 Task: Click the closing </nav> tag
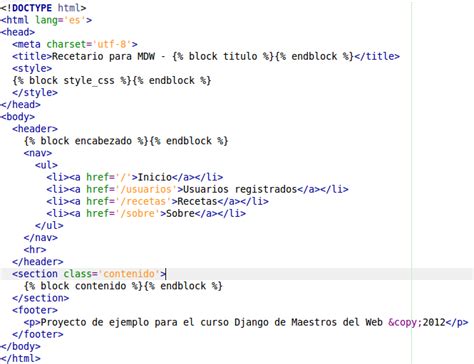[41, 238]
